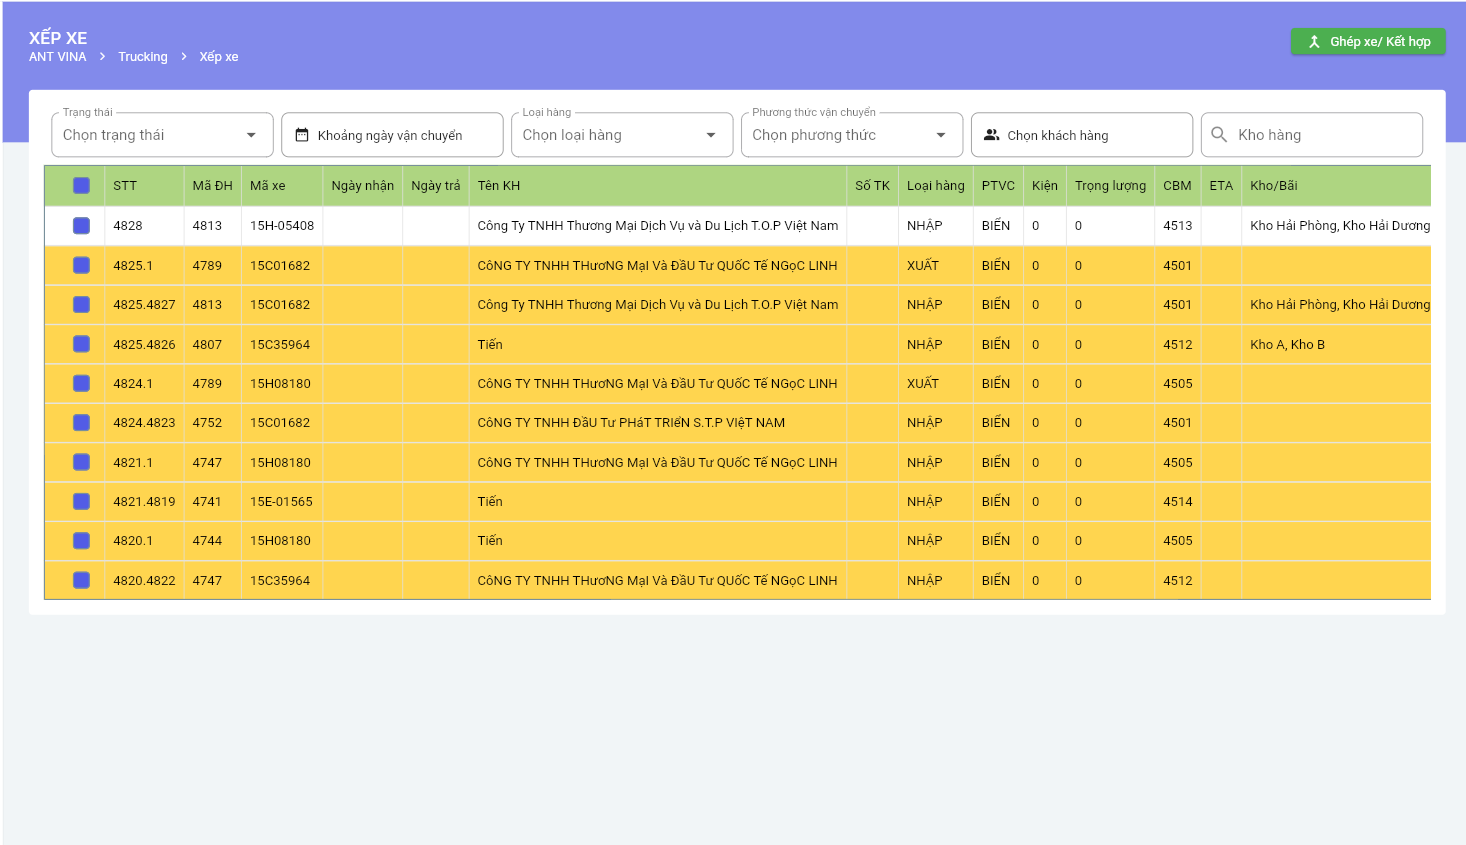
Task: Expand the Loại hàng dropdown
Action: (621, 135)
